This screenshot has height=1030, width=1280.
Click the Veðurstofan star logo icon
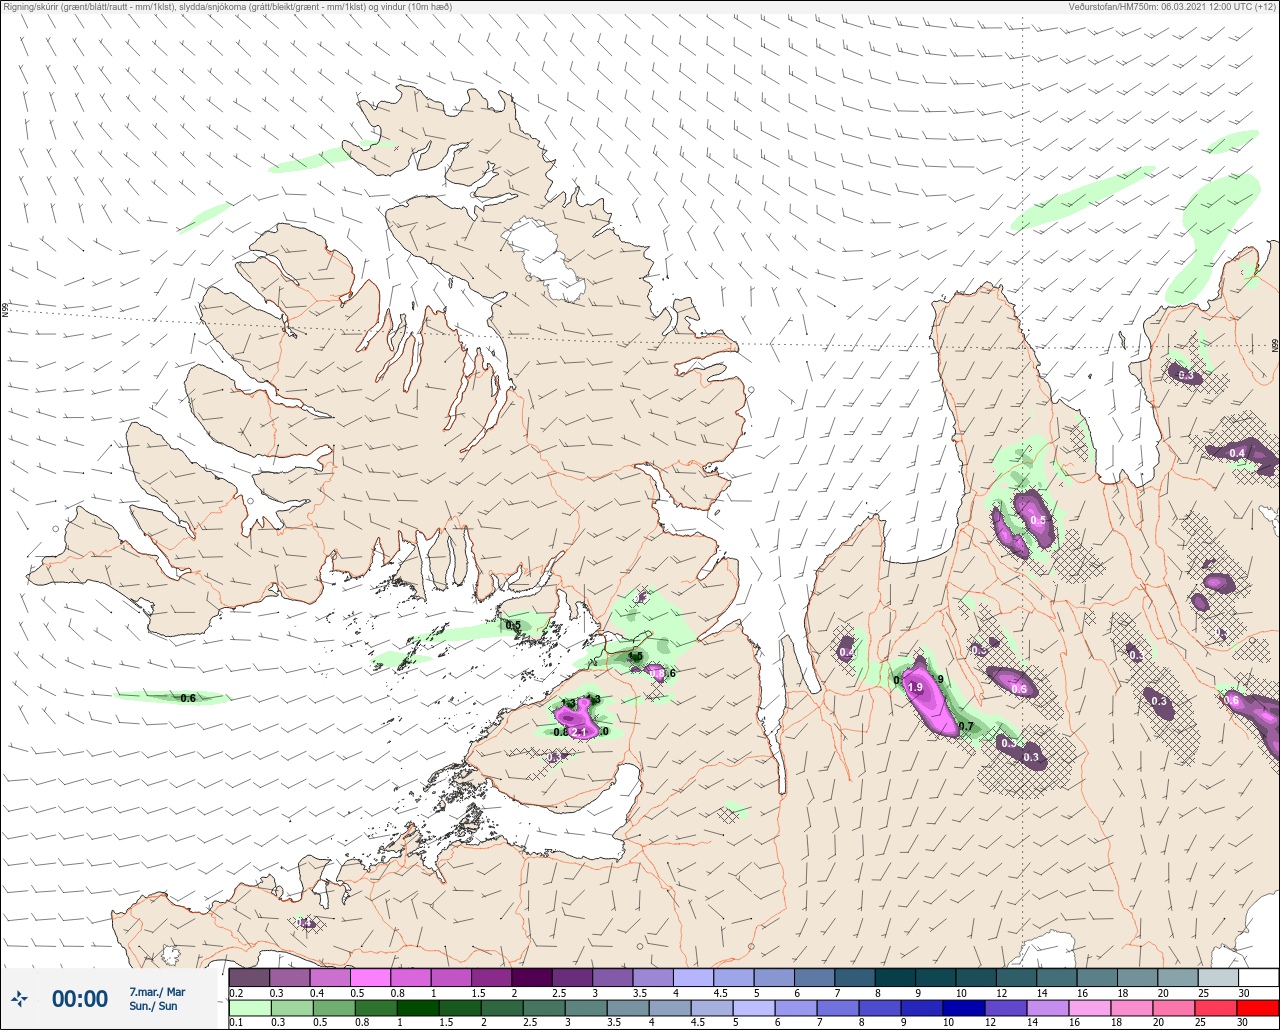point(19,998)
